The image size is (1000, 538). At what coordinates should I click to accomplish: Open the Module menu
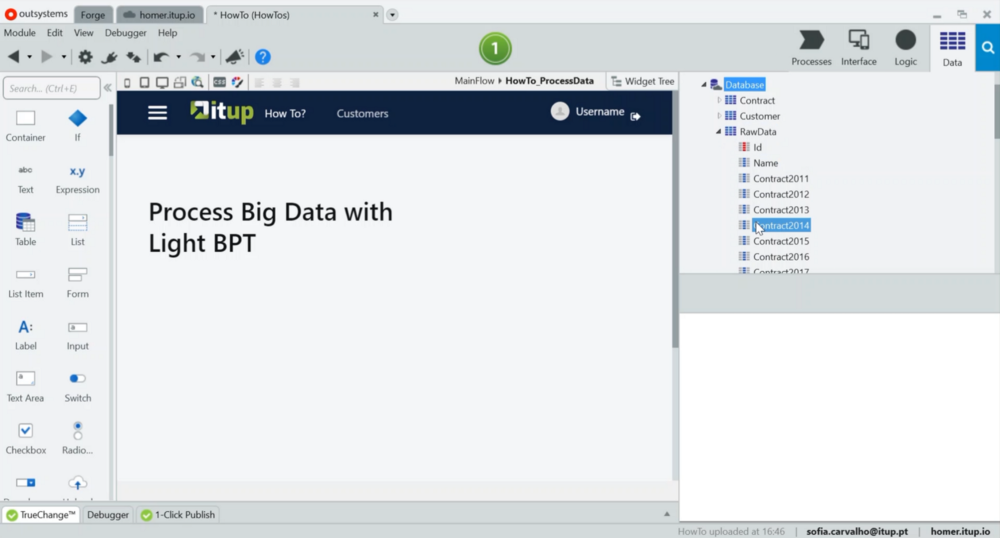pyautogui.click(x=20, y=33)
